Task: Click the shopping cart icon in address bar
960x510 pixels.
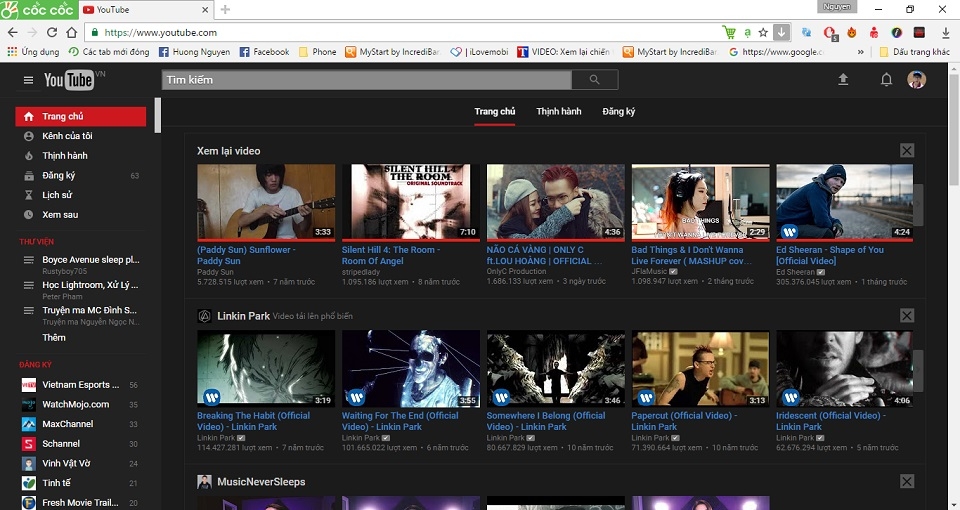Action: pyautogui.click(x=729, y=32)
